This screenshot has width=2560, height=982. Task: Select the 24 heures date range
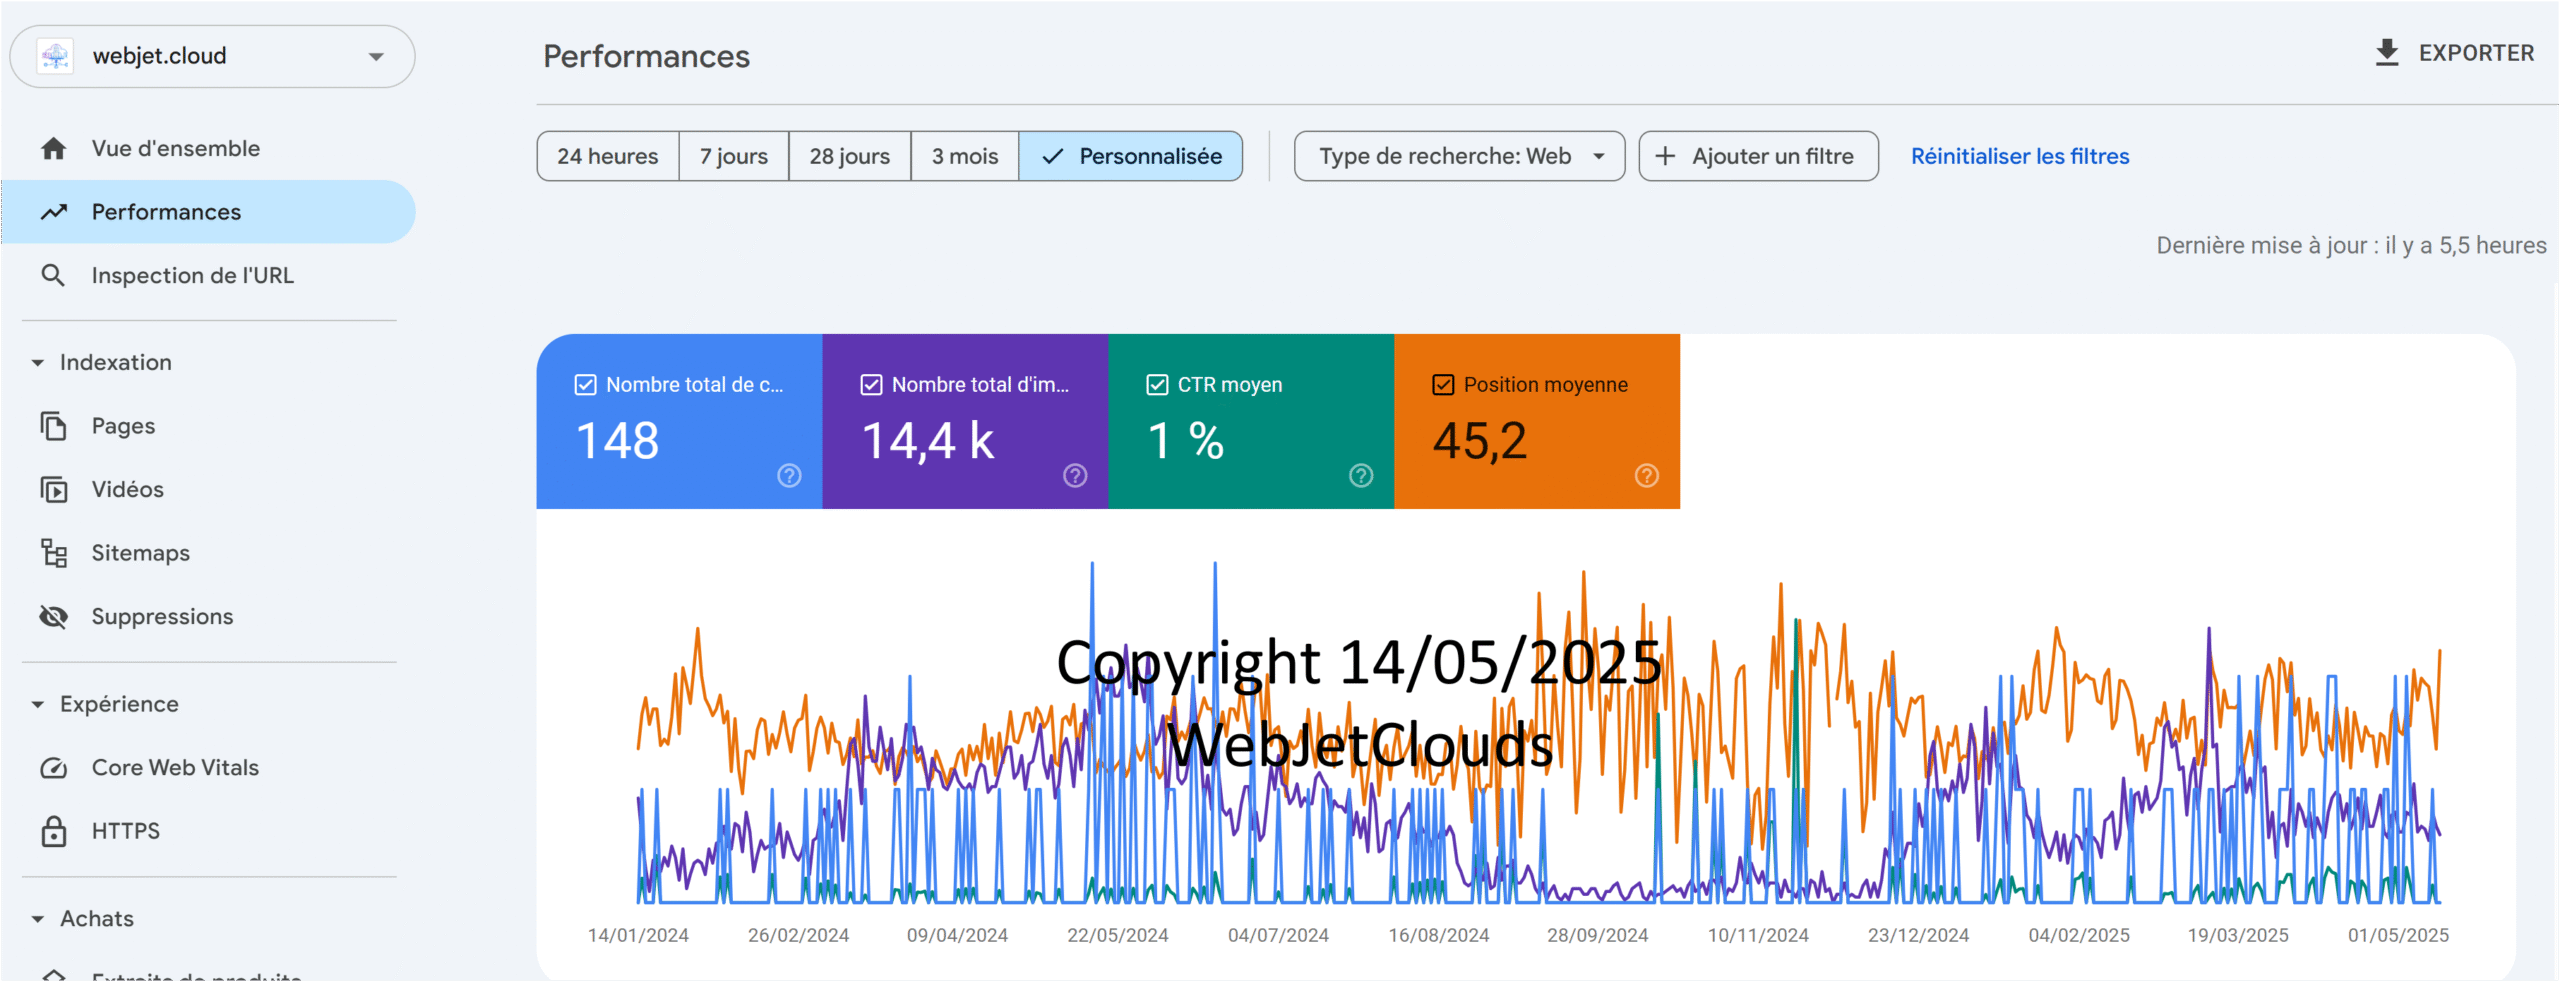608,156
